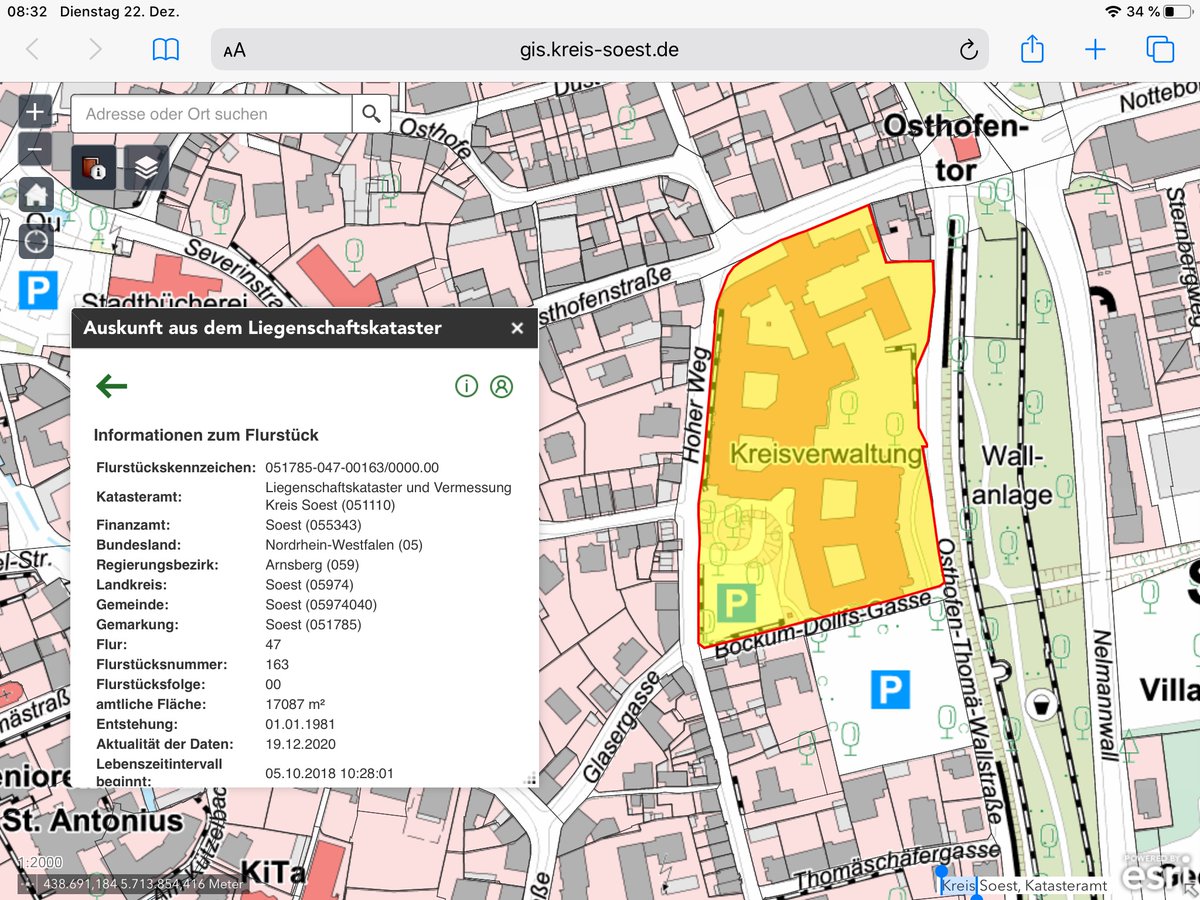Viewport: 1200px width, 900px height.
Task: Click the Gemeinde value Soest (05974040)
Action: click(x=321, y=604)
